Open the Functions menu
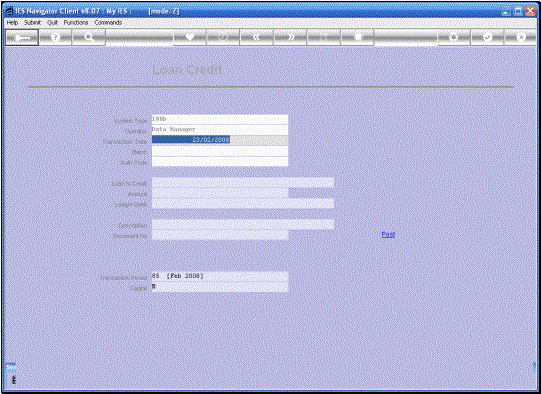 76,22
